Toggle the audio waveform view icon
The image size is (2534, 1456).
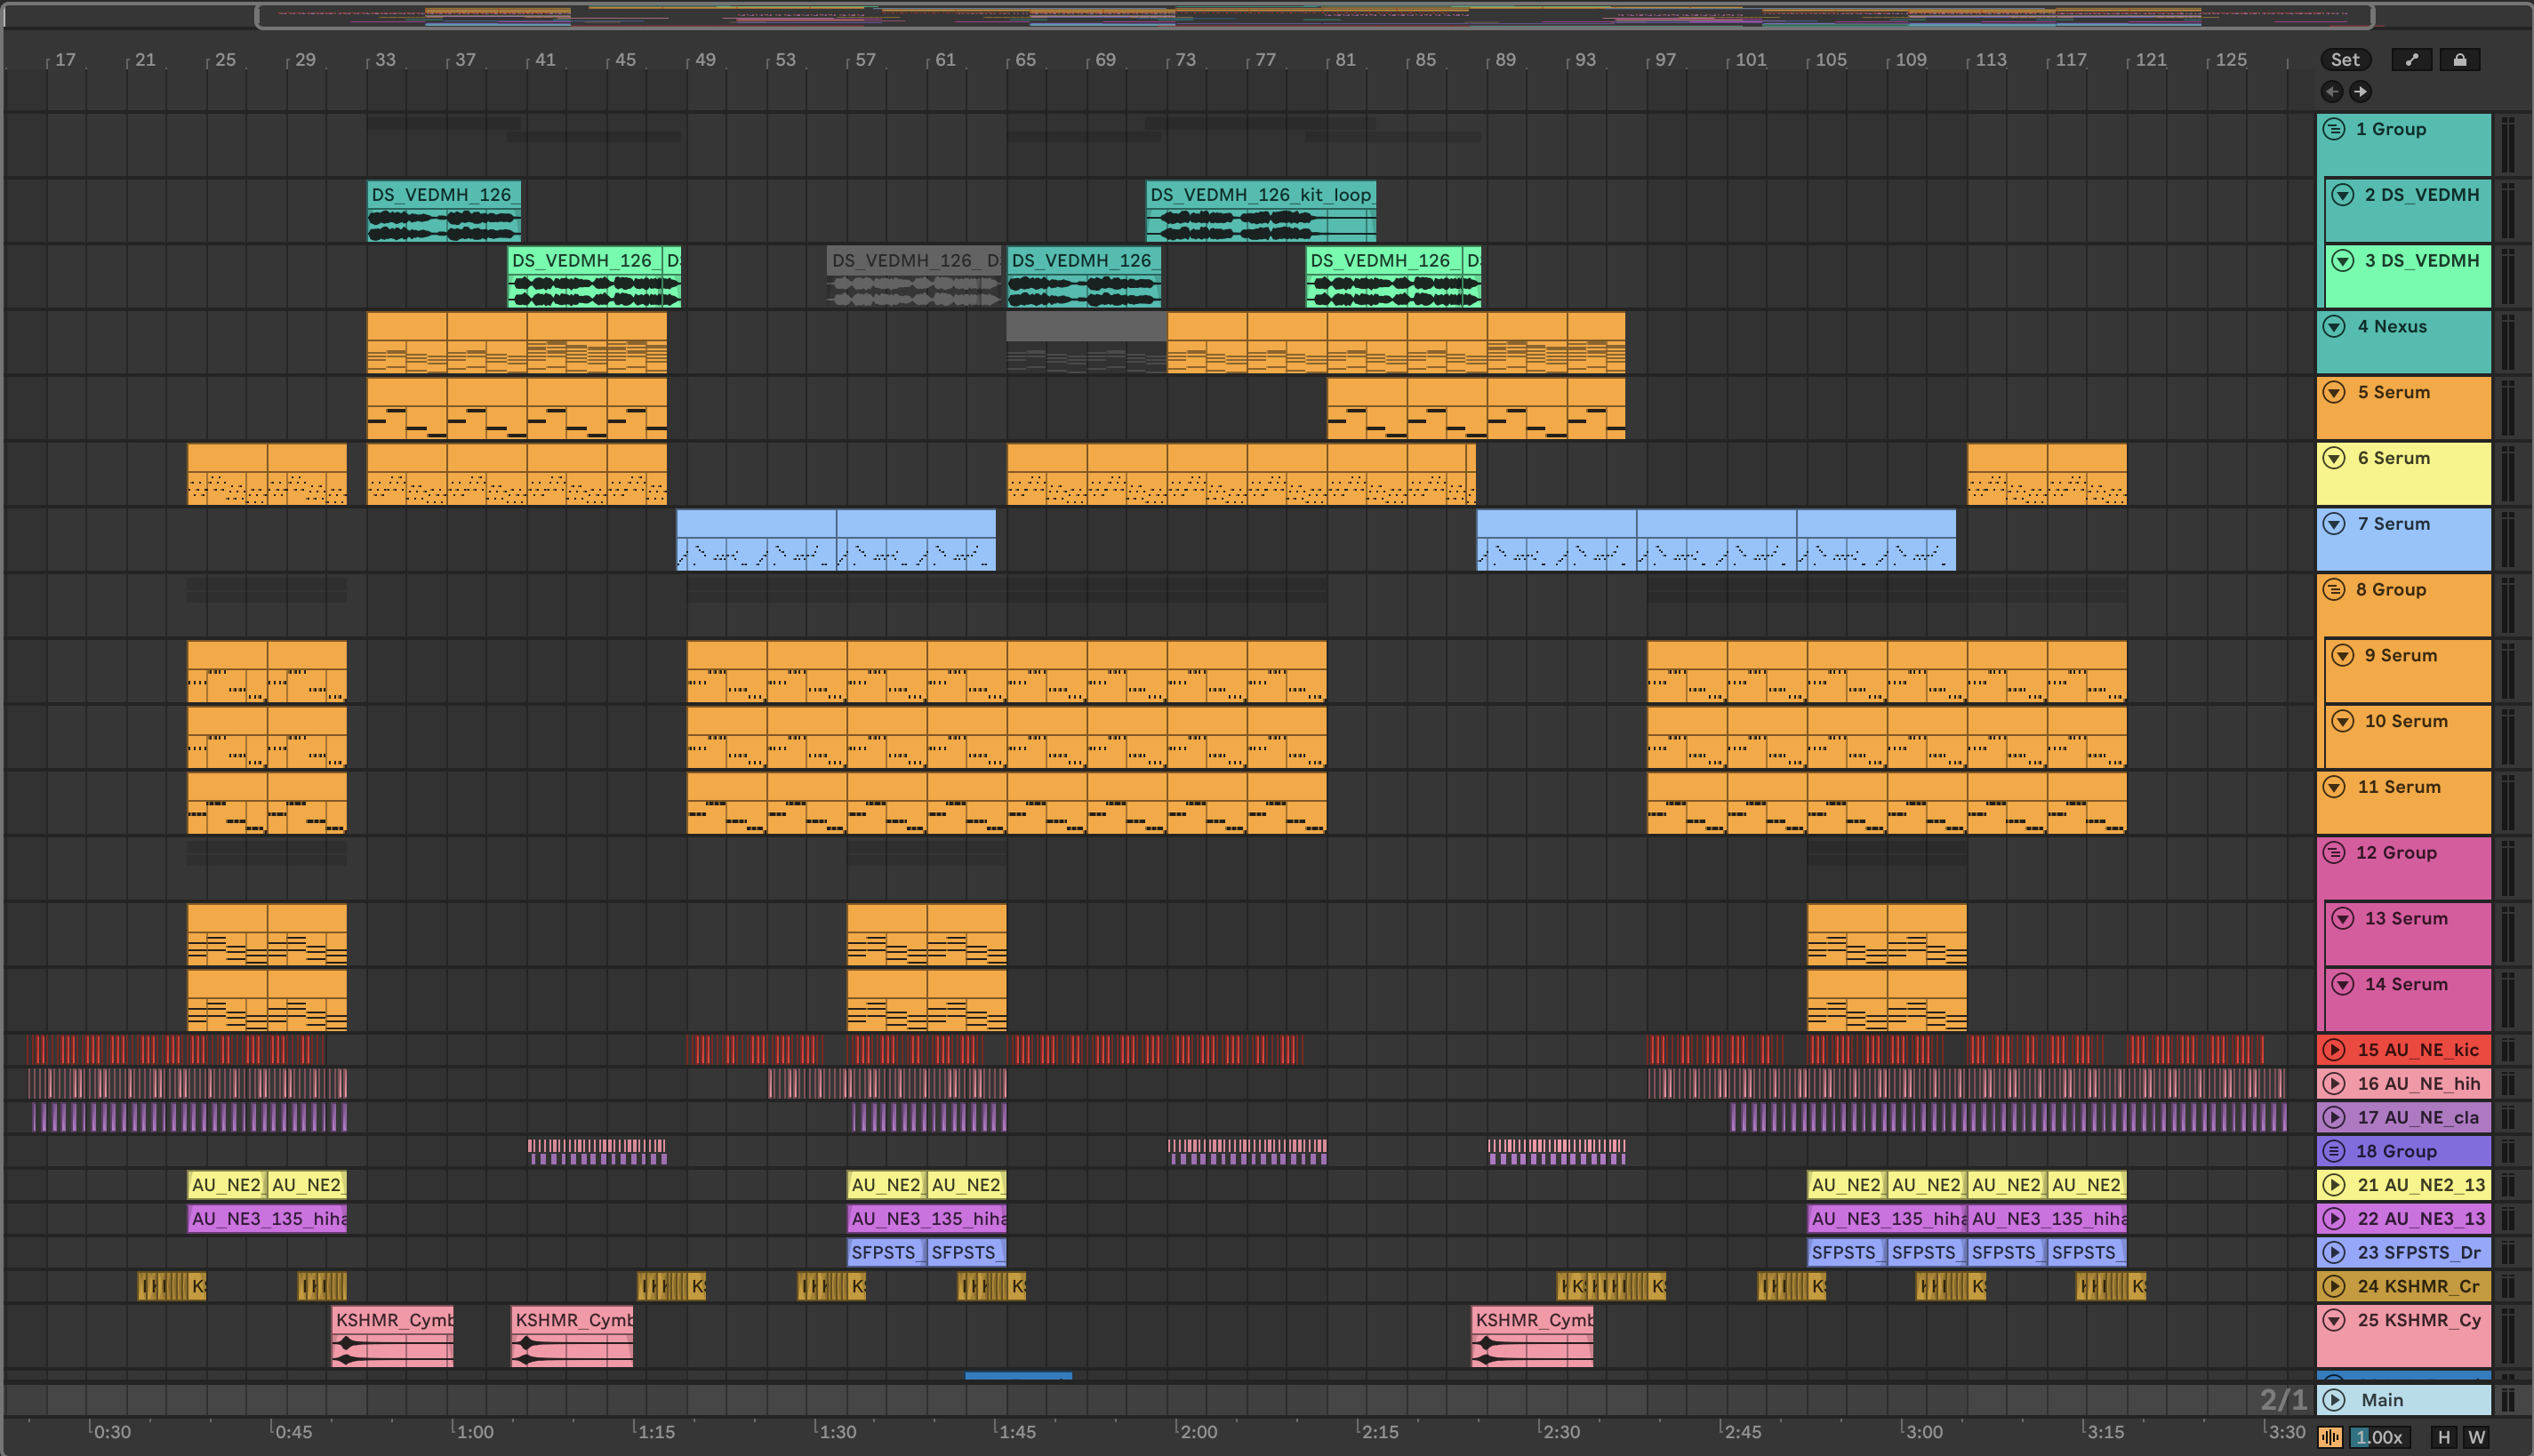tap(2330, 1437)
